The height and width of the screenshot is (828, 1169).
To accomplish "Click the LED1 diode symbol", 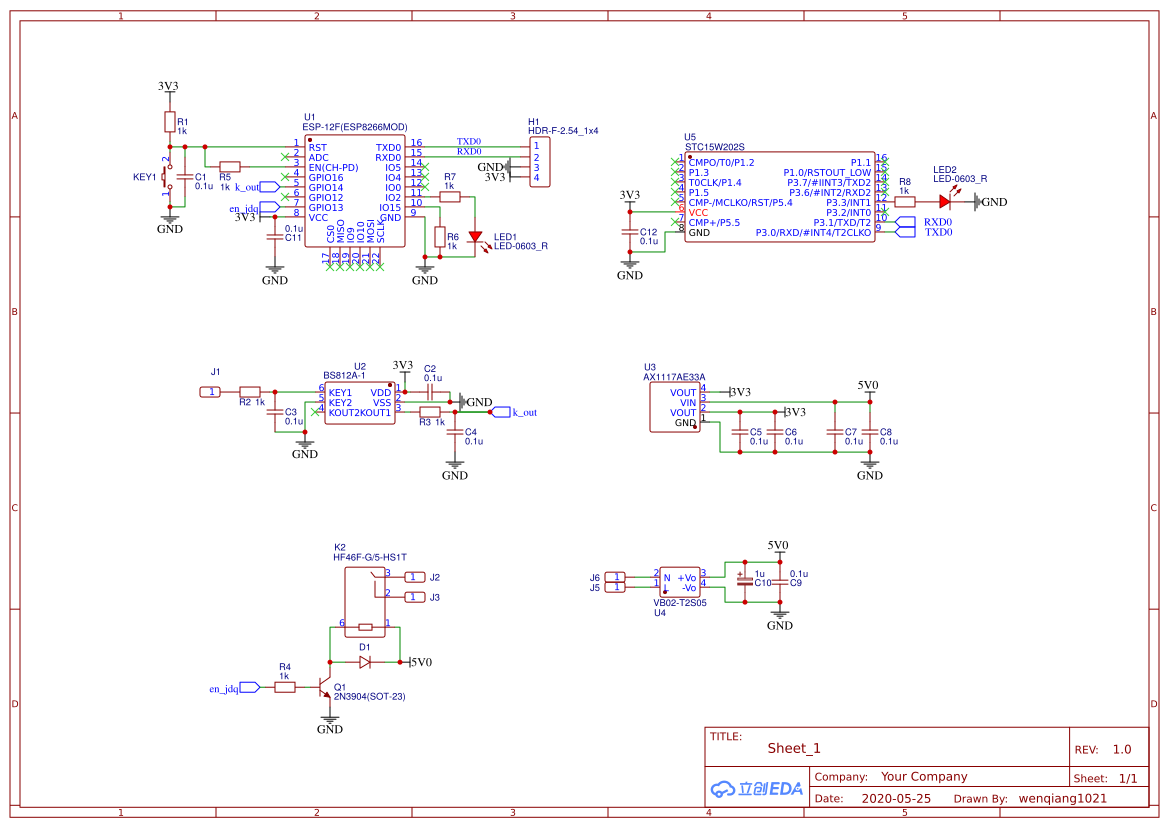I will 475,238.
